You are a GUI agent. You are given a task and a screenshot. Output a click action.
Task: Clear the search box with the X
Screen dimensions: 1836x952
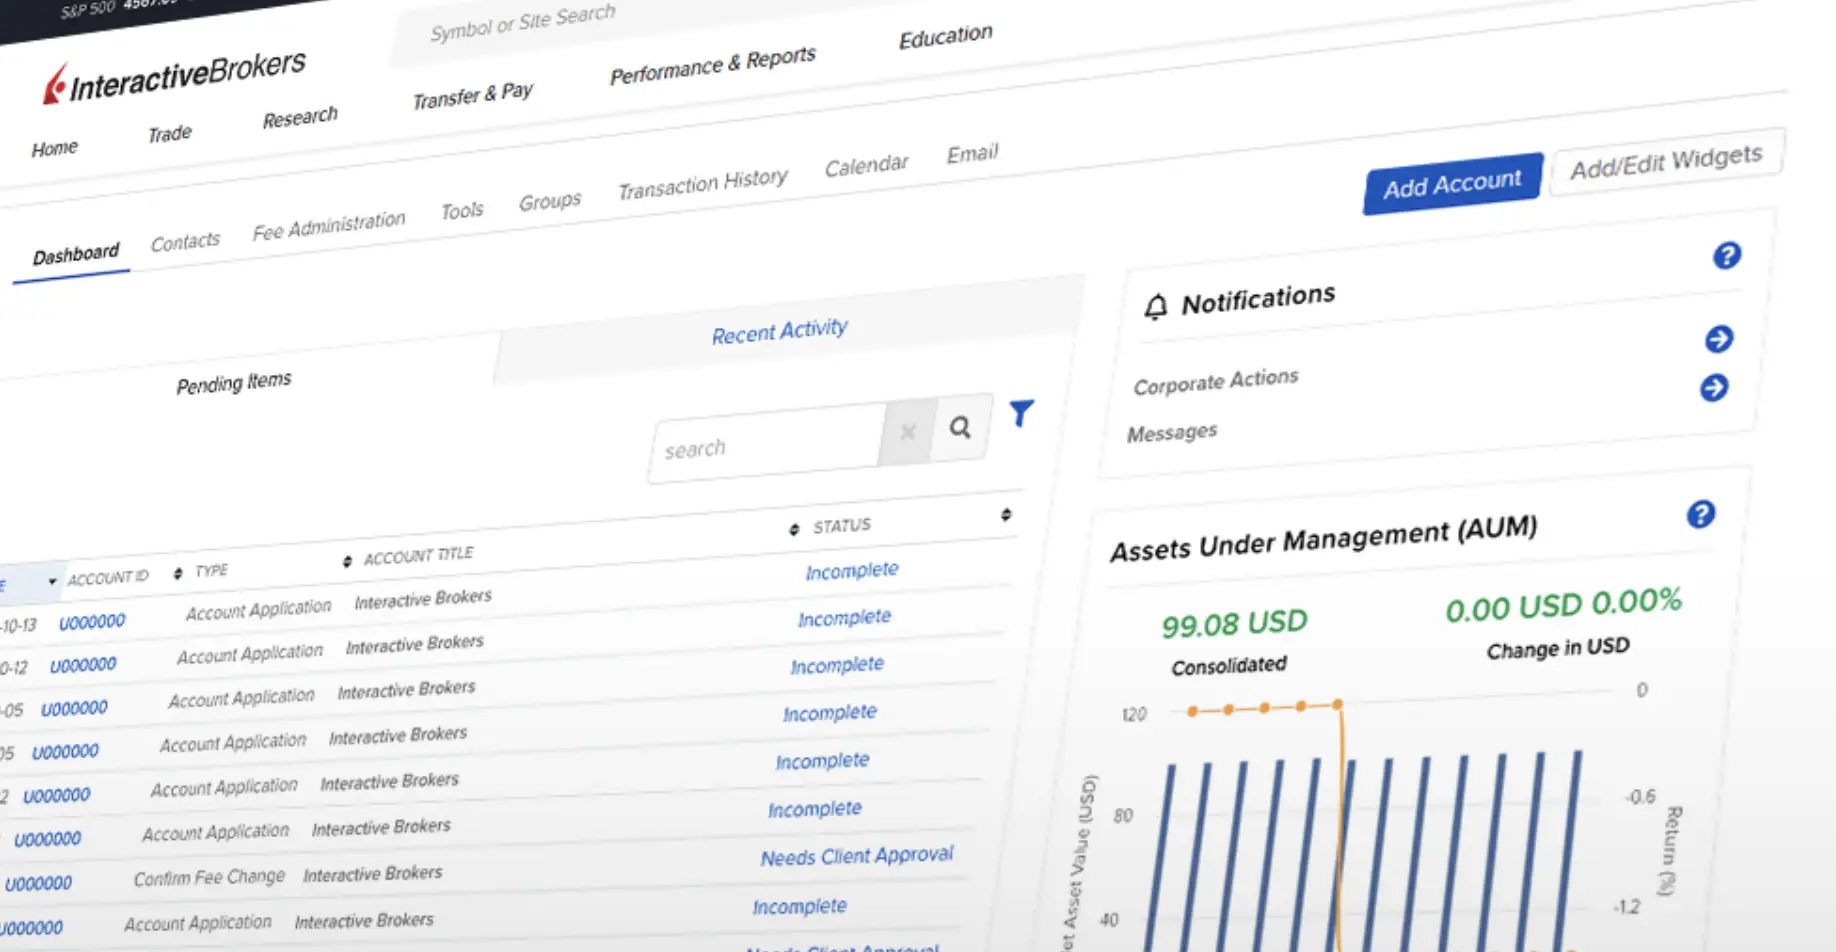(x=908, y=432)
